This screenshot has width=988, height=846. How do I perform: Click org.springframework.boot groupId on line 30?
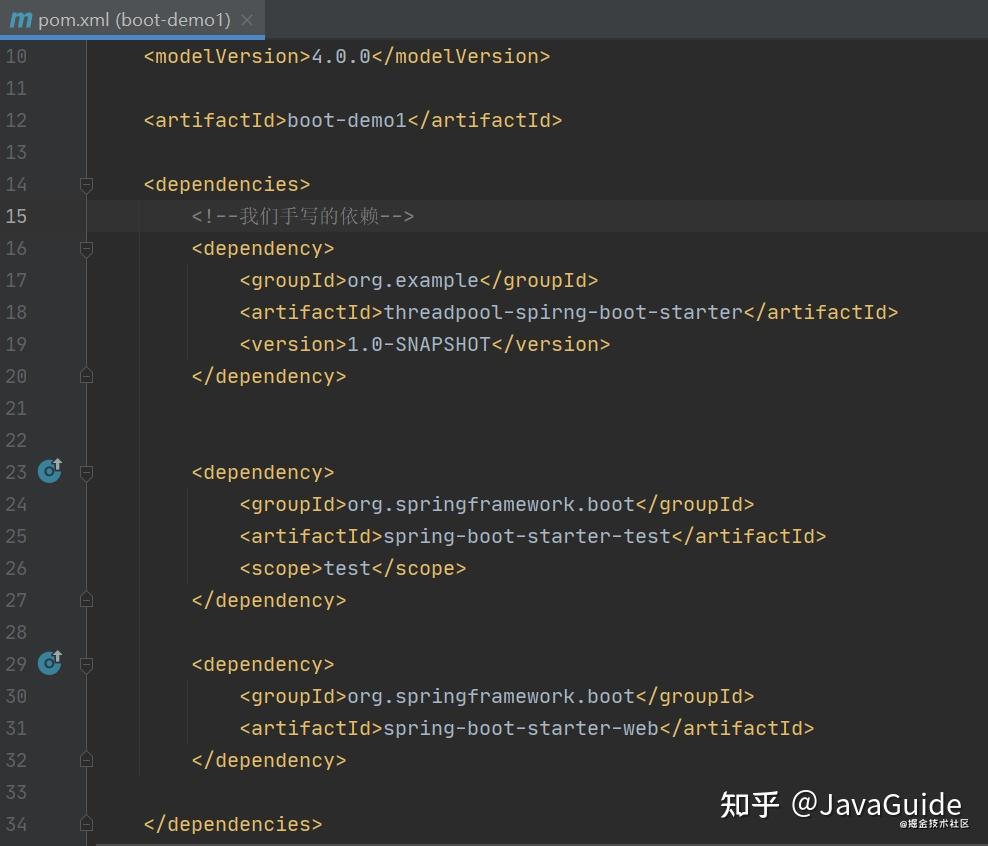click(x=491, y=696)
